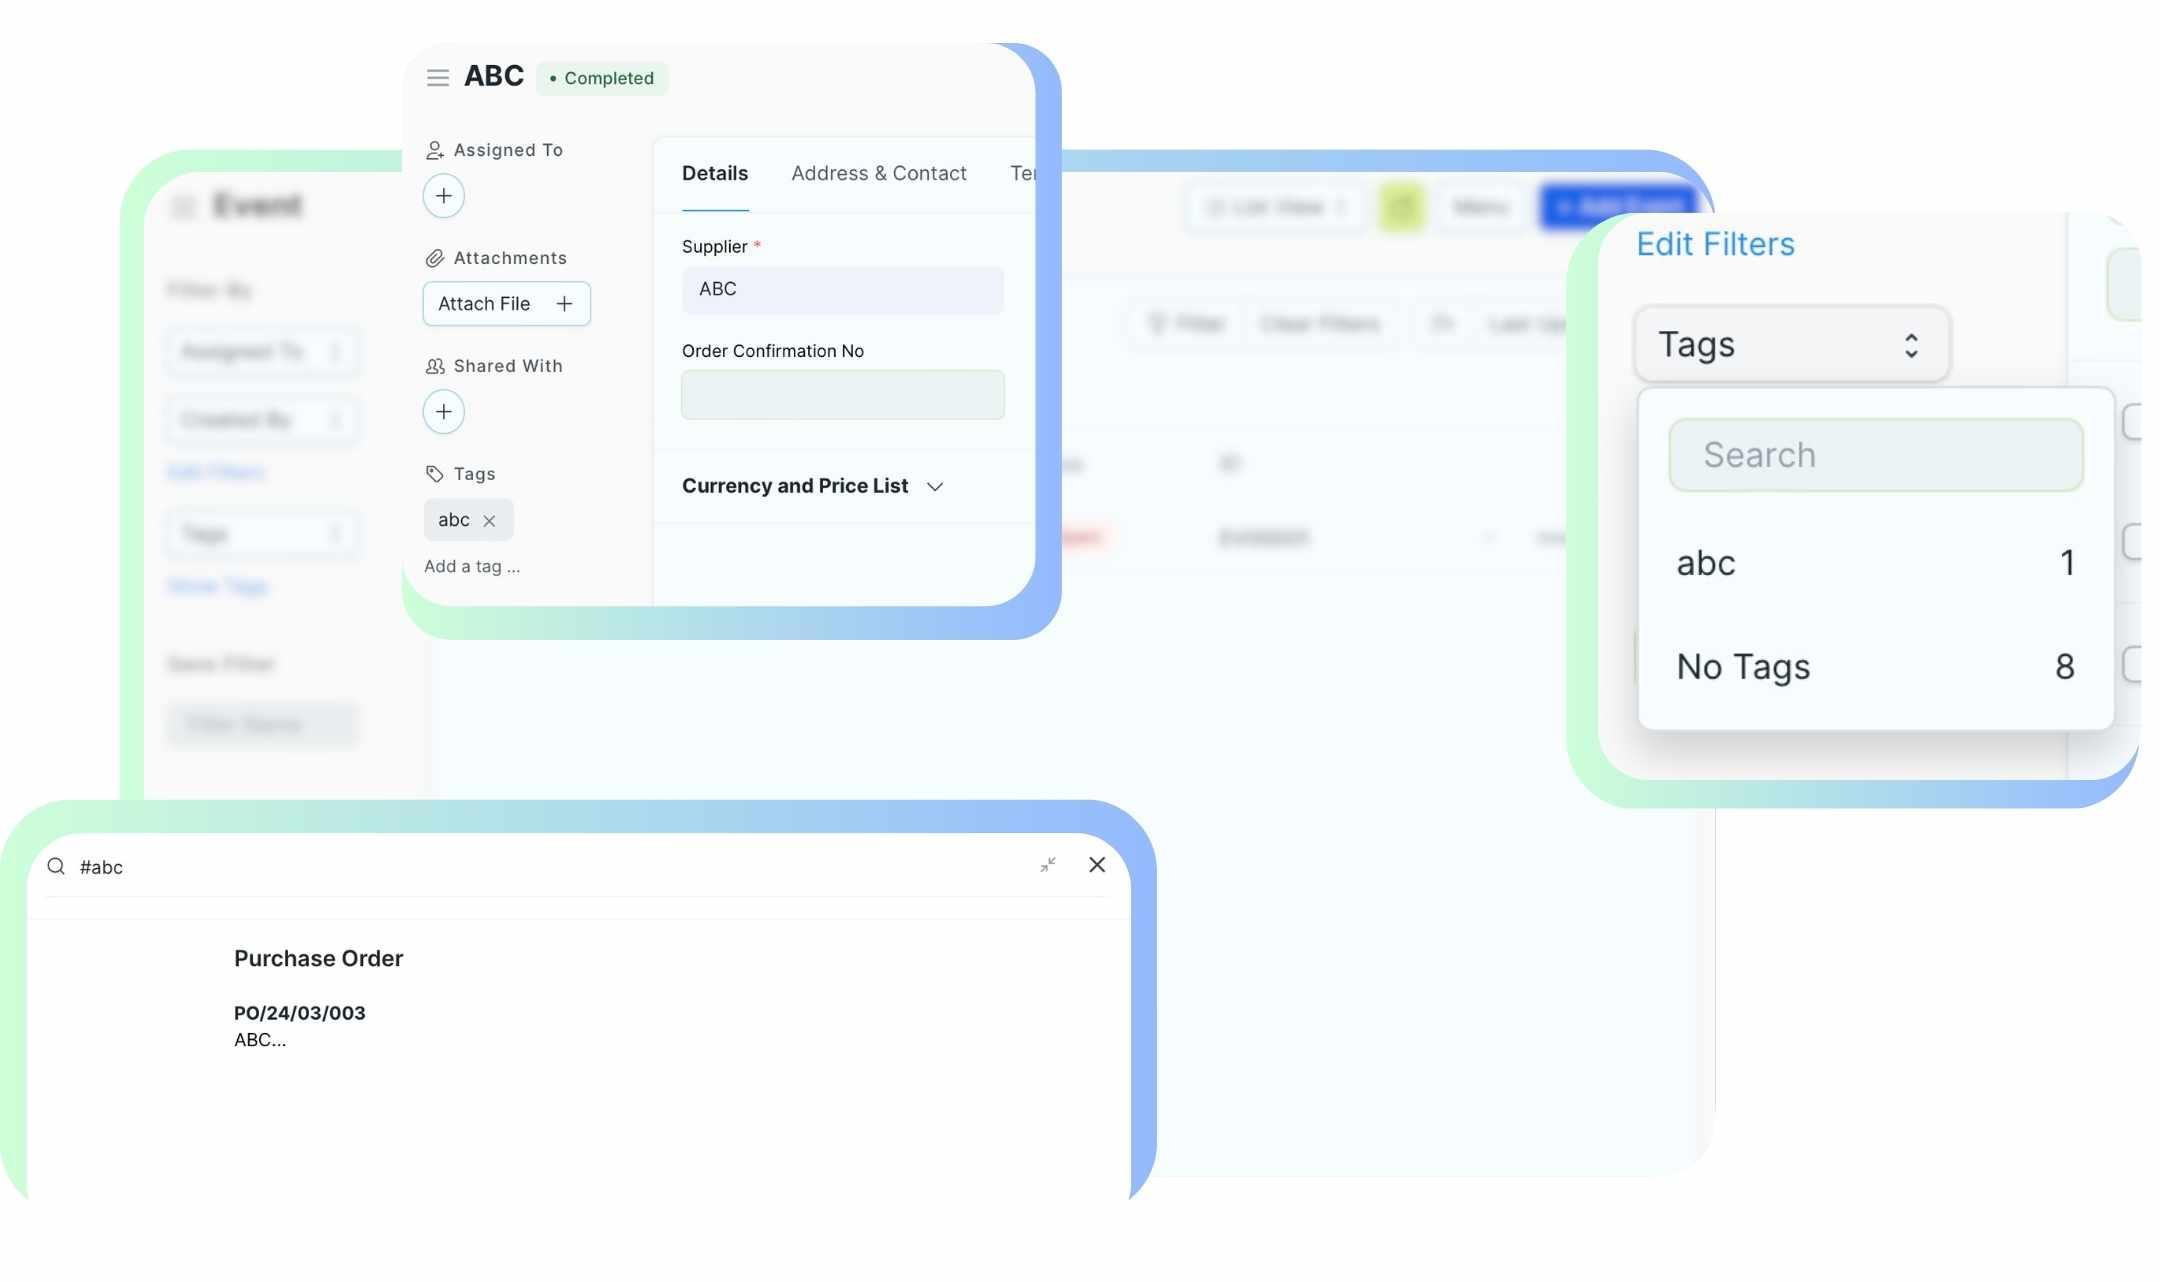Minimize the search dialog with collapse icon

tap(1047, 865)
